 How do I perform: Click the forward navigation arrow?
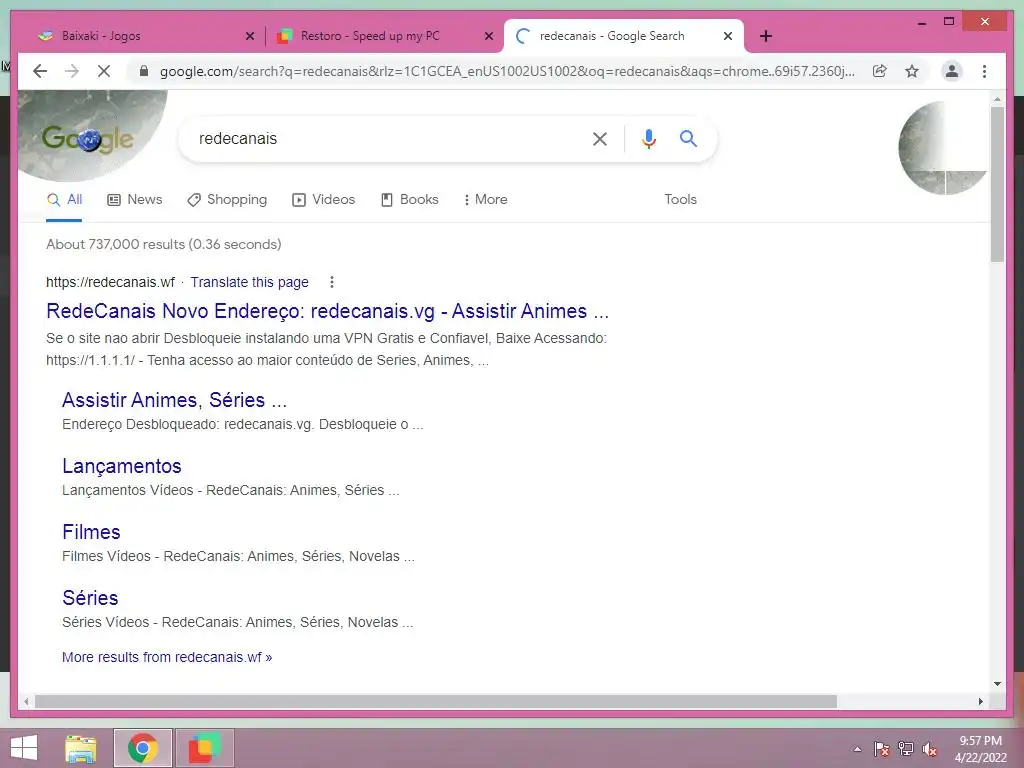[72, 71]
